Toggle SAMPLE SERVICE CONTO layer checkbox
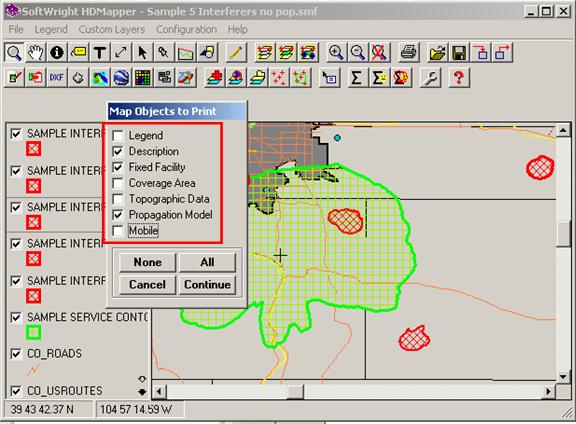This screenshot has height=424, width=576. tap(16, 317)
